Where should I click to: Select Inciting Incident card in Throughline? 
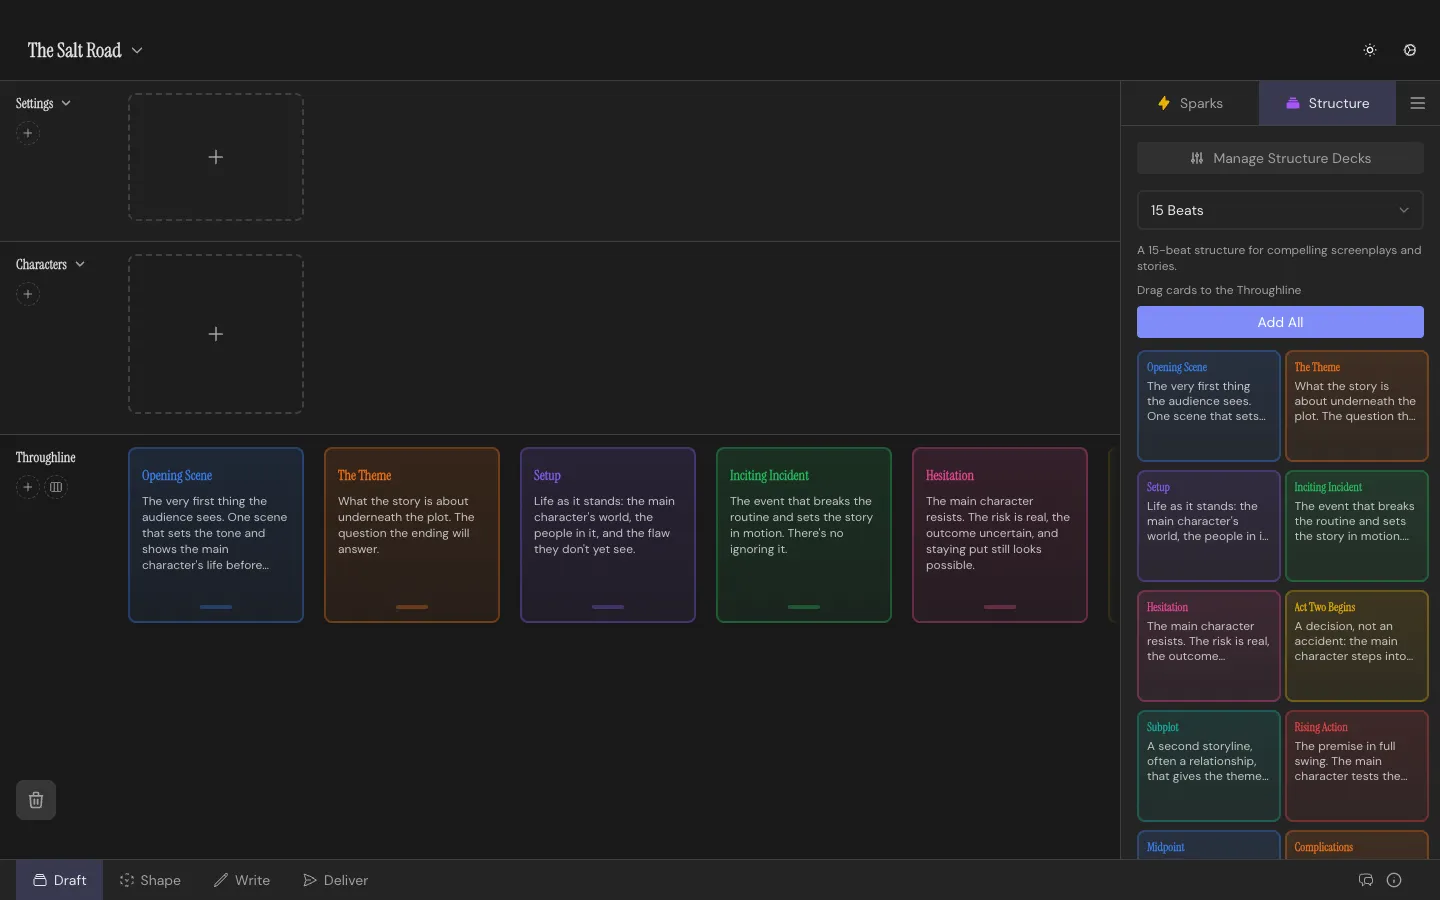pos(804,535)
